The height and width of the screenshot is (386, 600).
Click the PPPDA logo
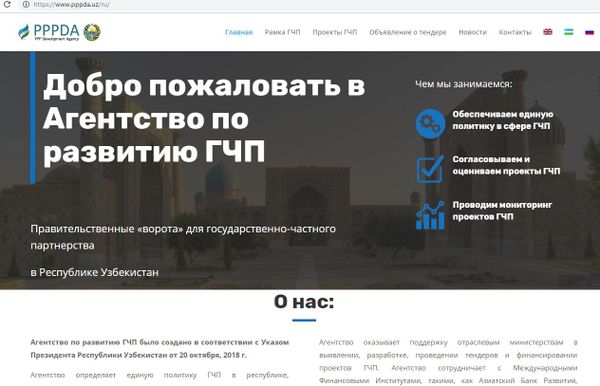pos(49,33)
